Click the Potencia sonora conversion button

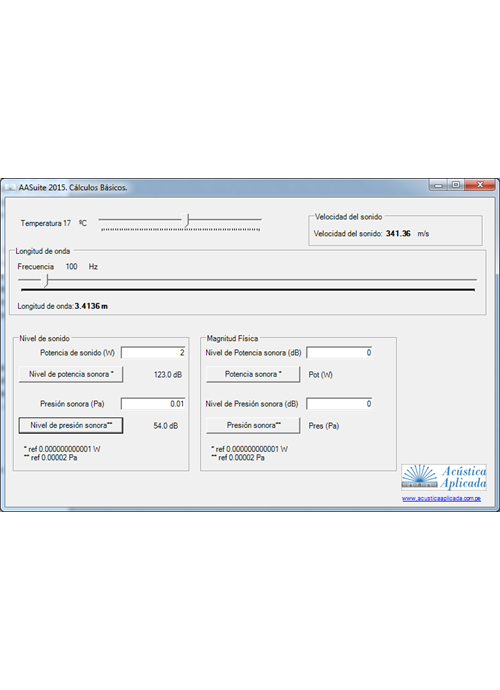(253, 374)
